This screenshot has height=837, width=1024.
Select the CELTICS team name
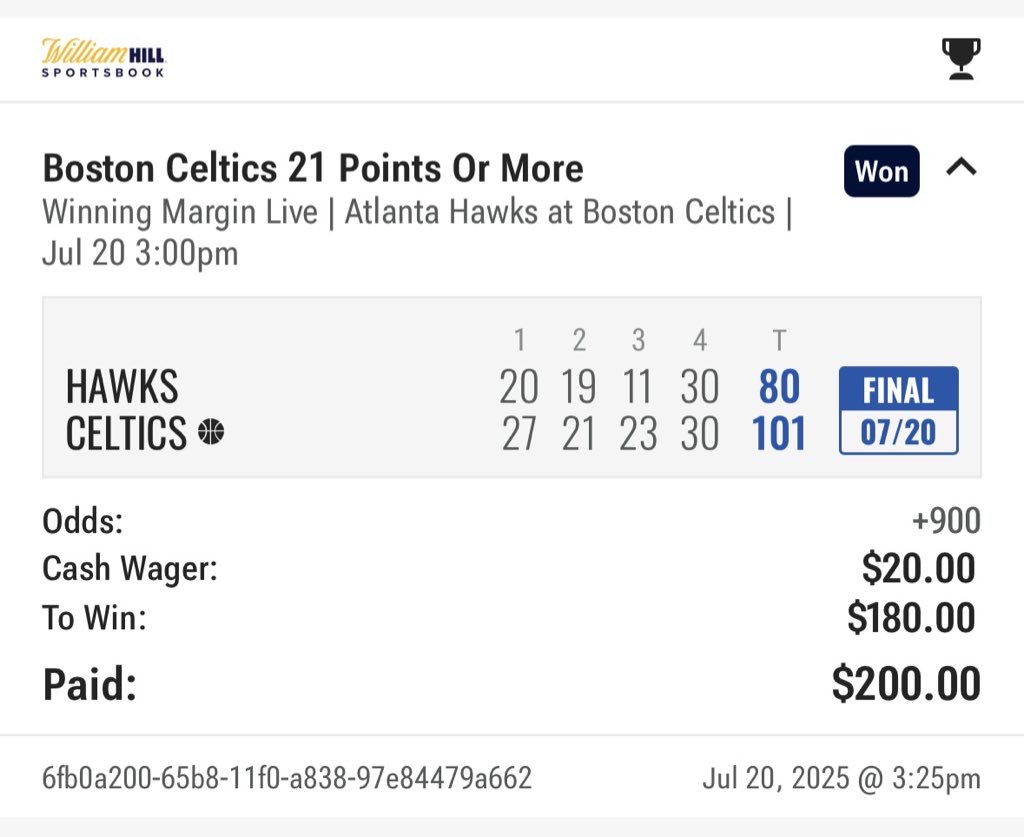click(x=126, y=433)
